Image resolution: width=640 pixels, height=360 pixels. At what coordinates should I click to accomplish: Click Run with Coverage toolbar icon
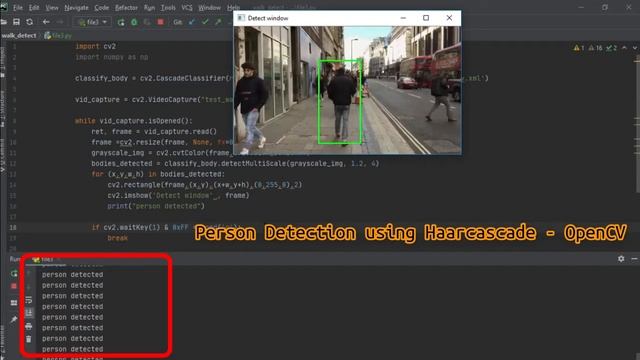coord(147,22)
